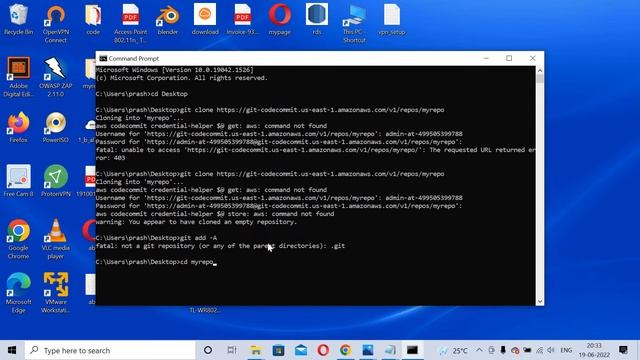
Task: Select the This PC shortcut icon
Action: [354, 24]
